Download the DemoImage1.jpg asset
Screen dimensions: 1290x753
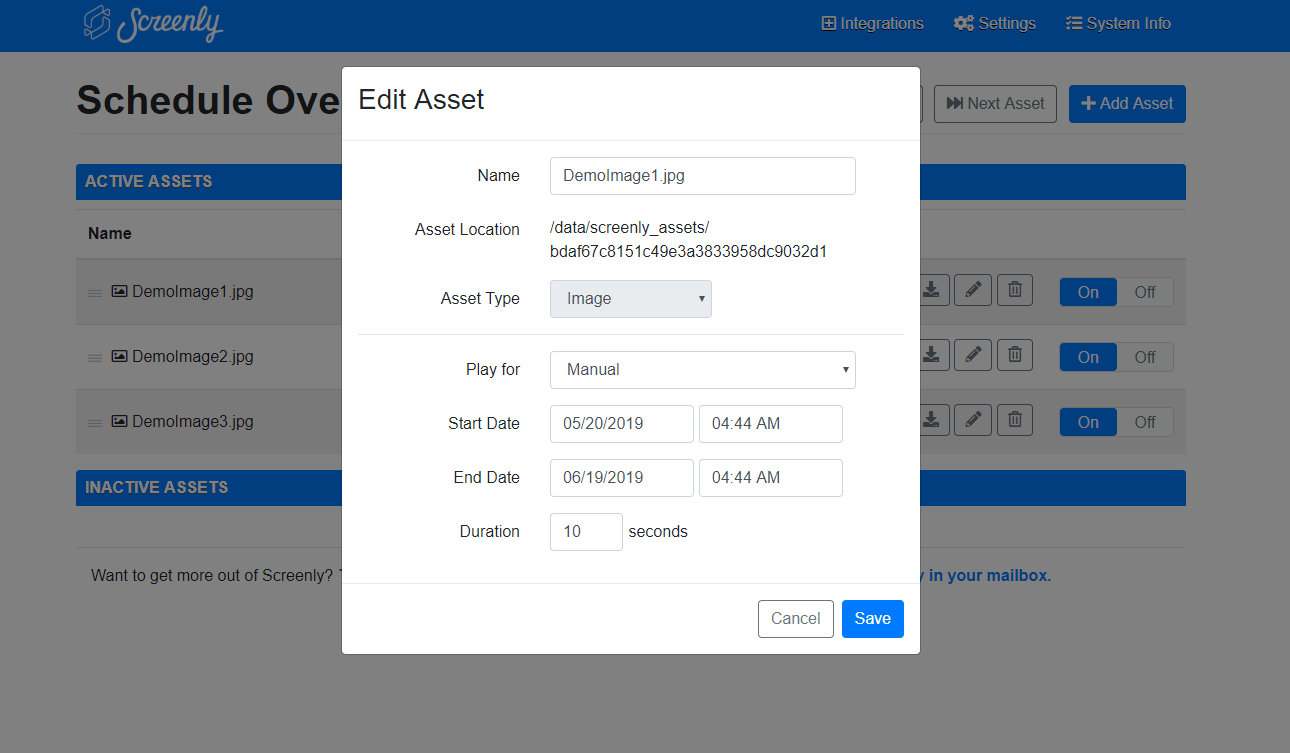pyautogui.click(x=932, y=291)
